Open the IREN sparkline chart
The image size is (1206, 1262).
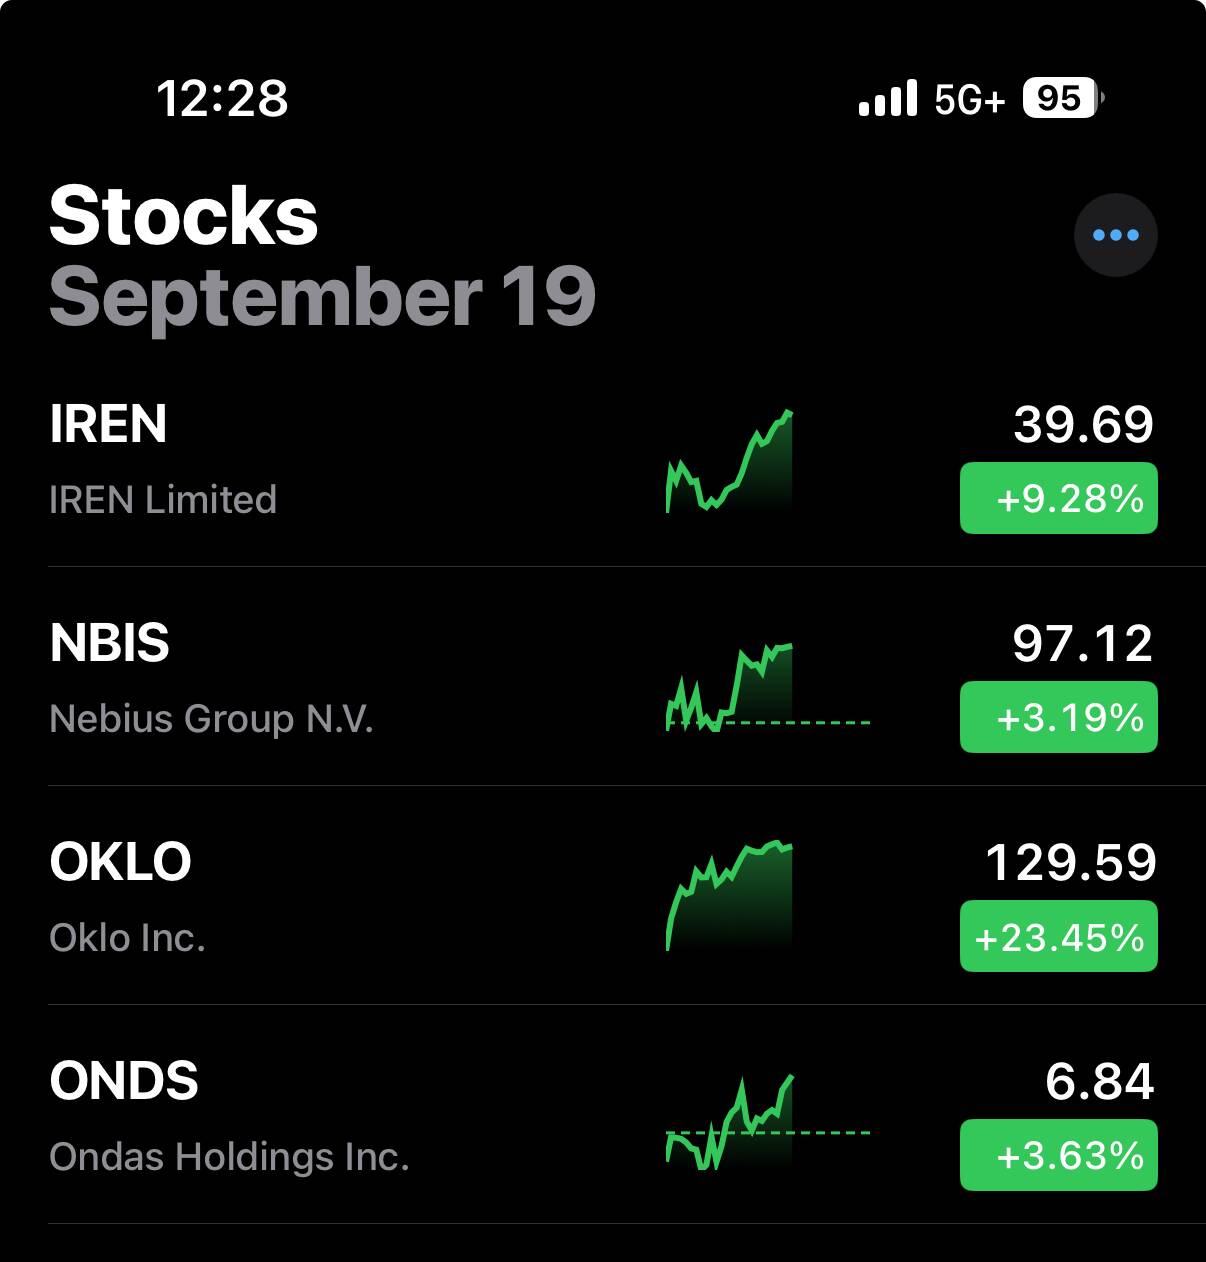[730, 462]
